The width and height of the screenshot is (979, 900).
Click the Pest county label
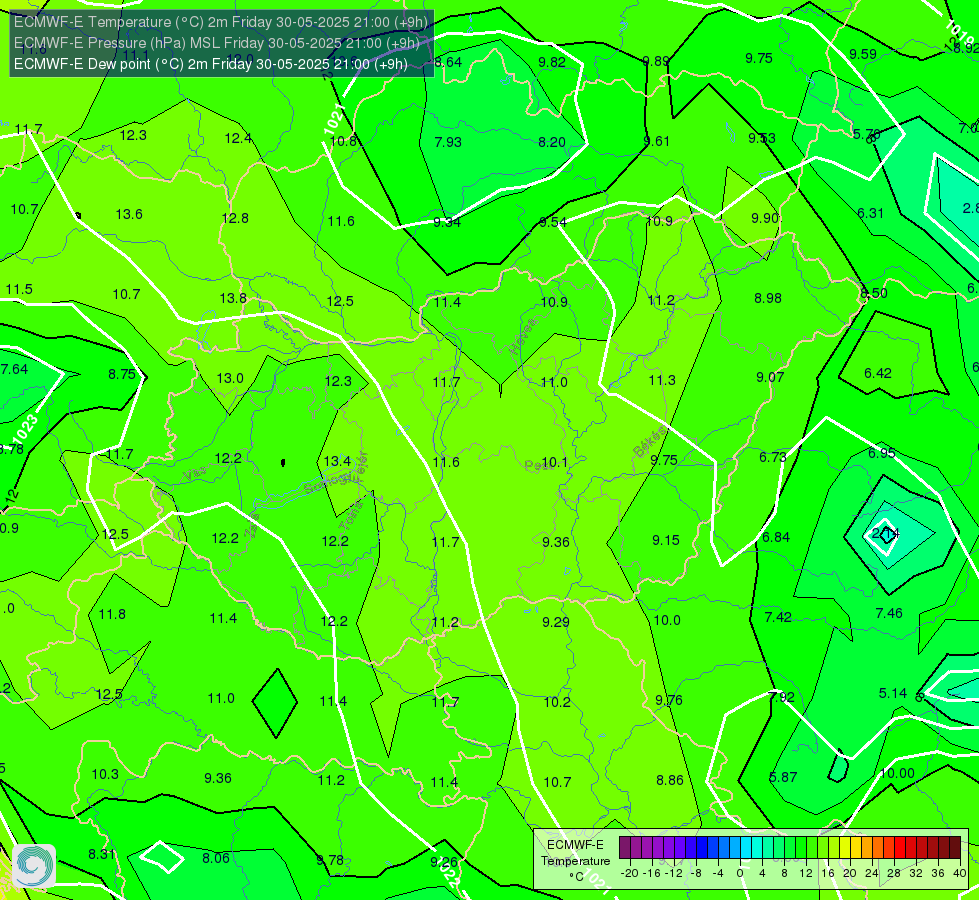[537, 465]
